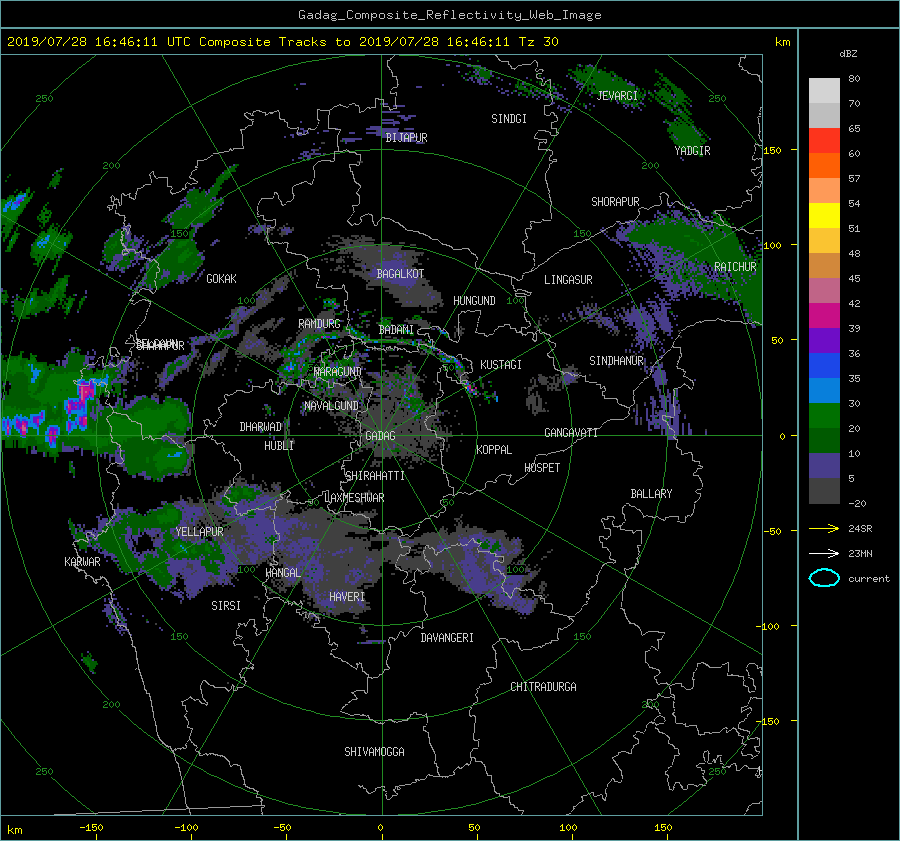Click the SHIRAHATTI city label

[375, 476]
